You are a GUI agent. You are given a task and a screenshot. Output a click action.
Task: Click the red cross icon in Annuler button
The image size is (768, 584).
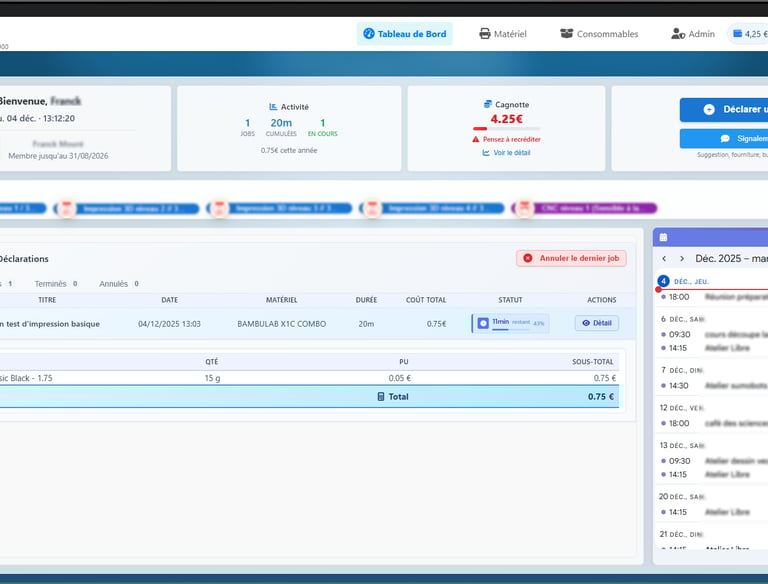coord(528,258)
